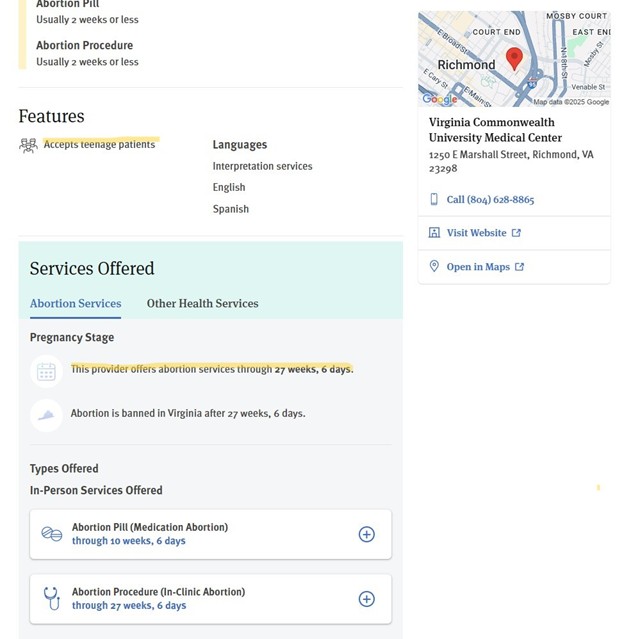Click the calendar icon under Pregnancy Stage
This screenshot has width=631, height=639.
pyautogui.click(x=46, y=371)
